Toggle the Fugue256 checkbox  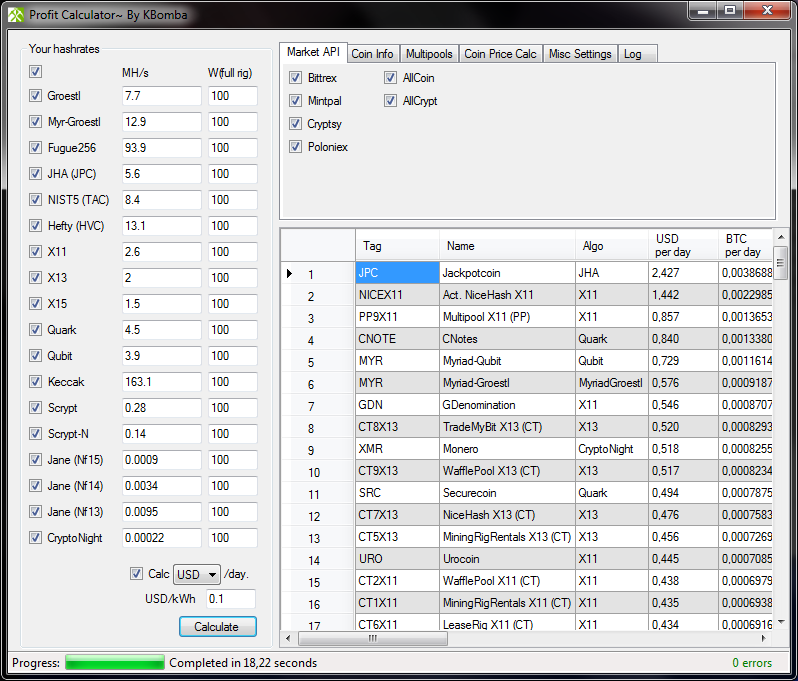coord(35,148)
